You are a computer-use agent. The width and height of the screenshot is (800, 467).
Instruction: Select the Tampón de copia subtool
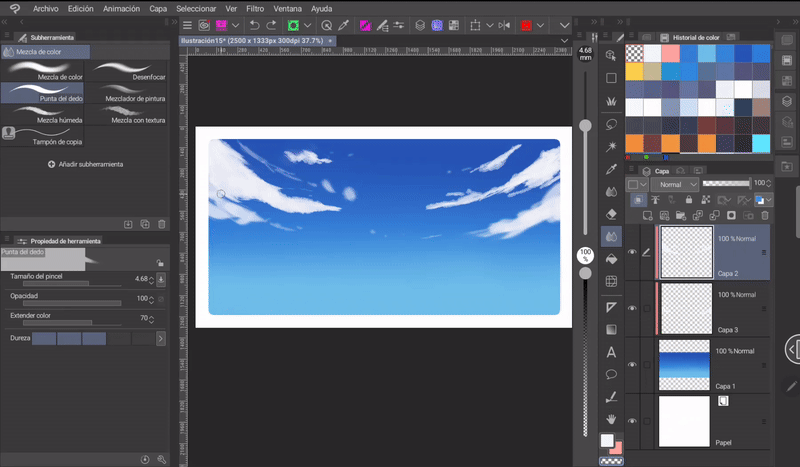[x=43, y=136]
